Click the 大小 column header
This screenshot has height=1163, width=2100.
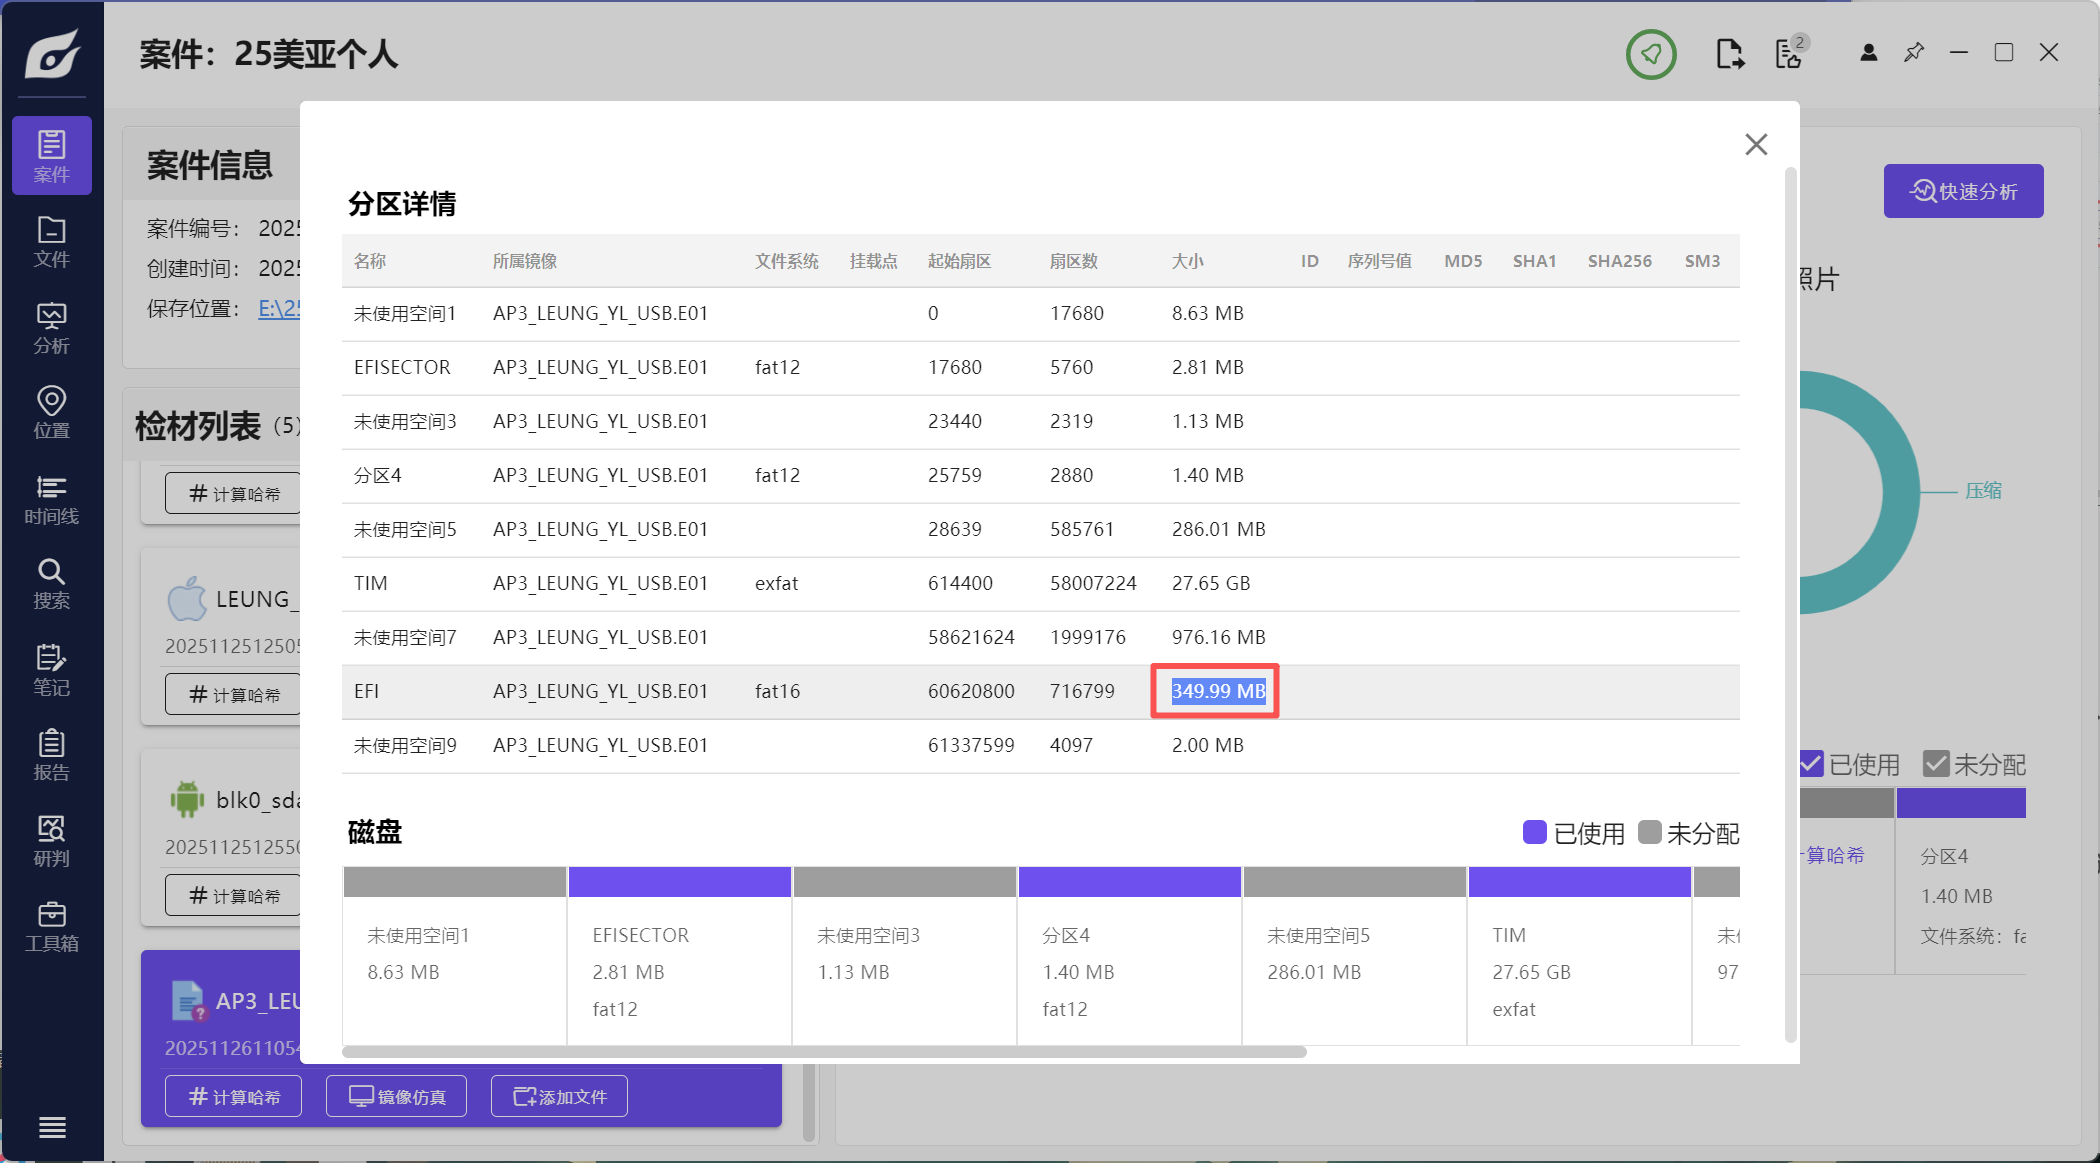1187,261
